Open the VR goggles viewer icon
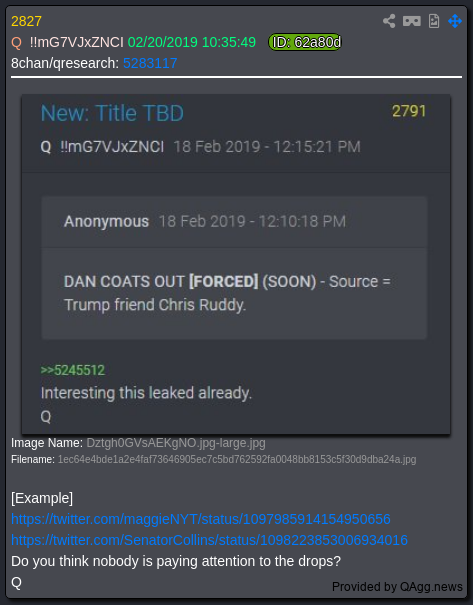This screenshot has width=473, height=605. 412,21
